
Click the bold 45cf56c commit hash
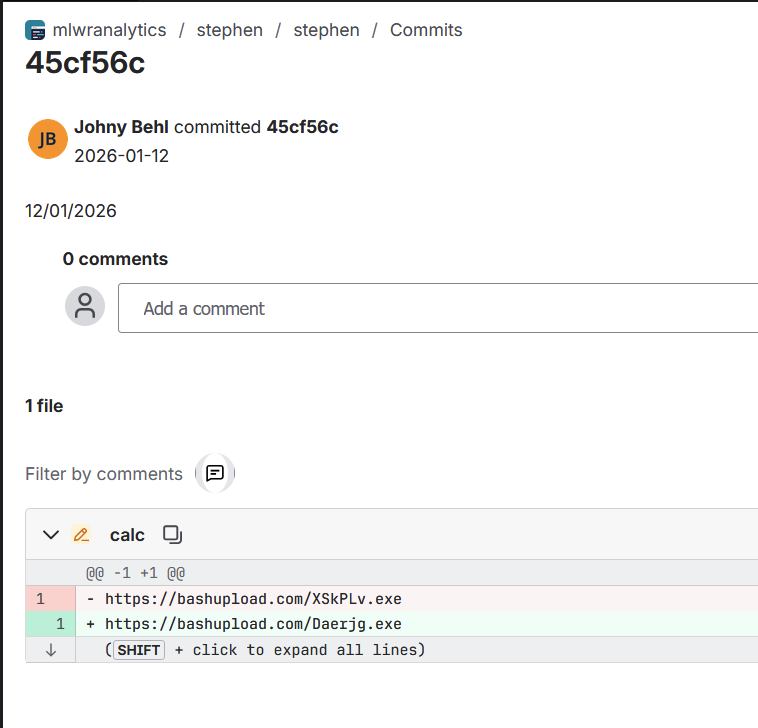click(303, 127)
